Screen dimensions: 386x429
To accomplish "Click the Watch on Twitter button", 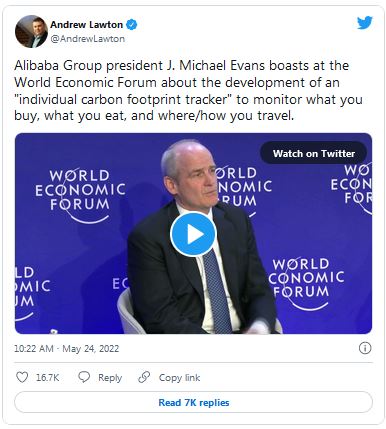I will pyautogui.click(x=314, y=153).
